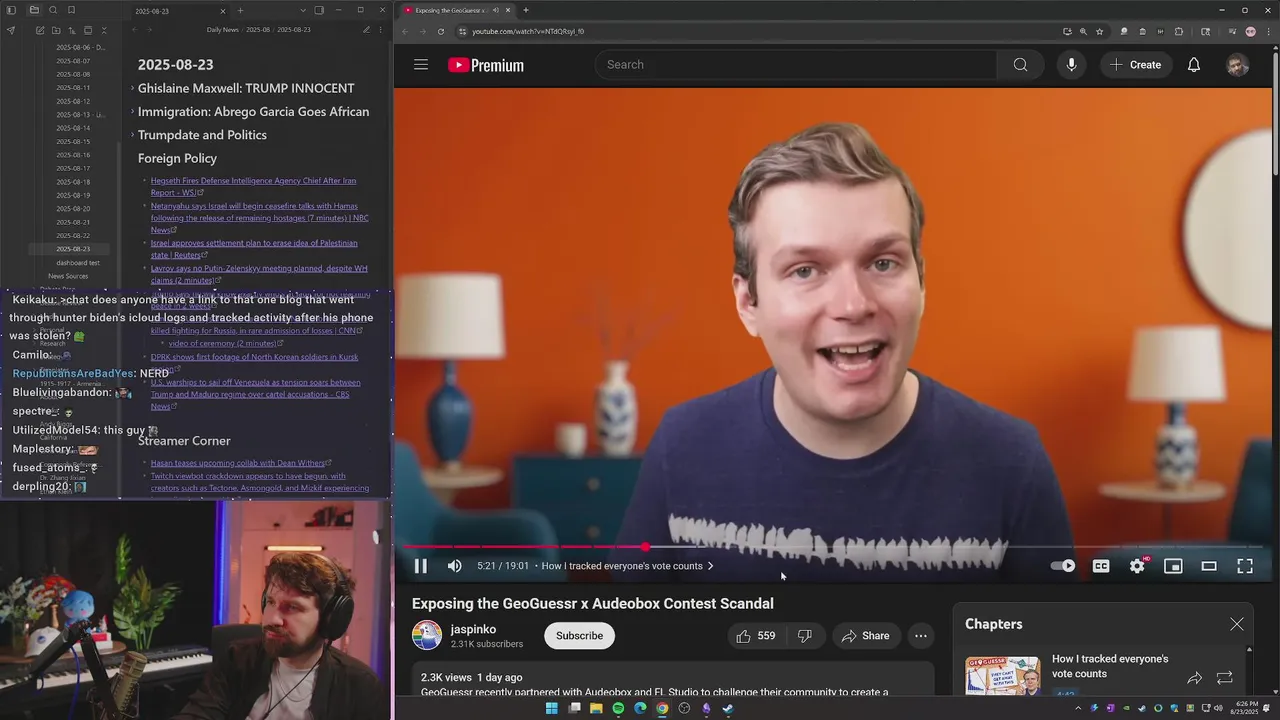Enter fullscreen on the video
Screen dimensions: 1280x720
point(1245,566)
